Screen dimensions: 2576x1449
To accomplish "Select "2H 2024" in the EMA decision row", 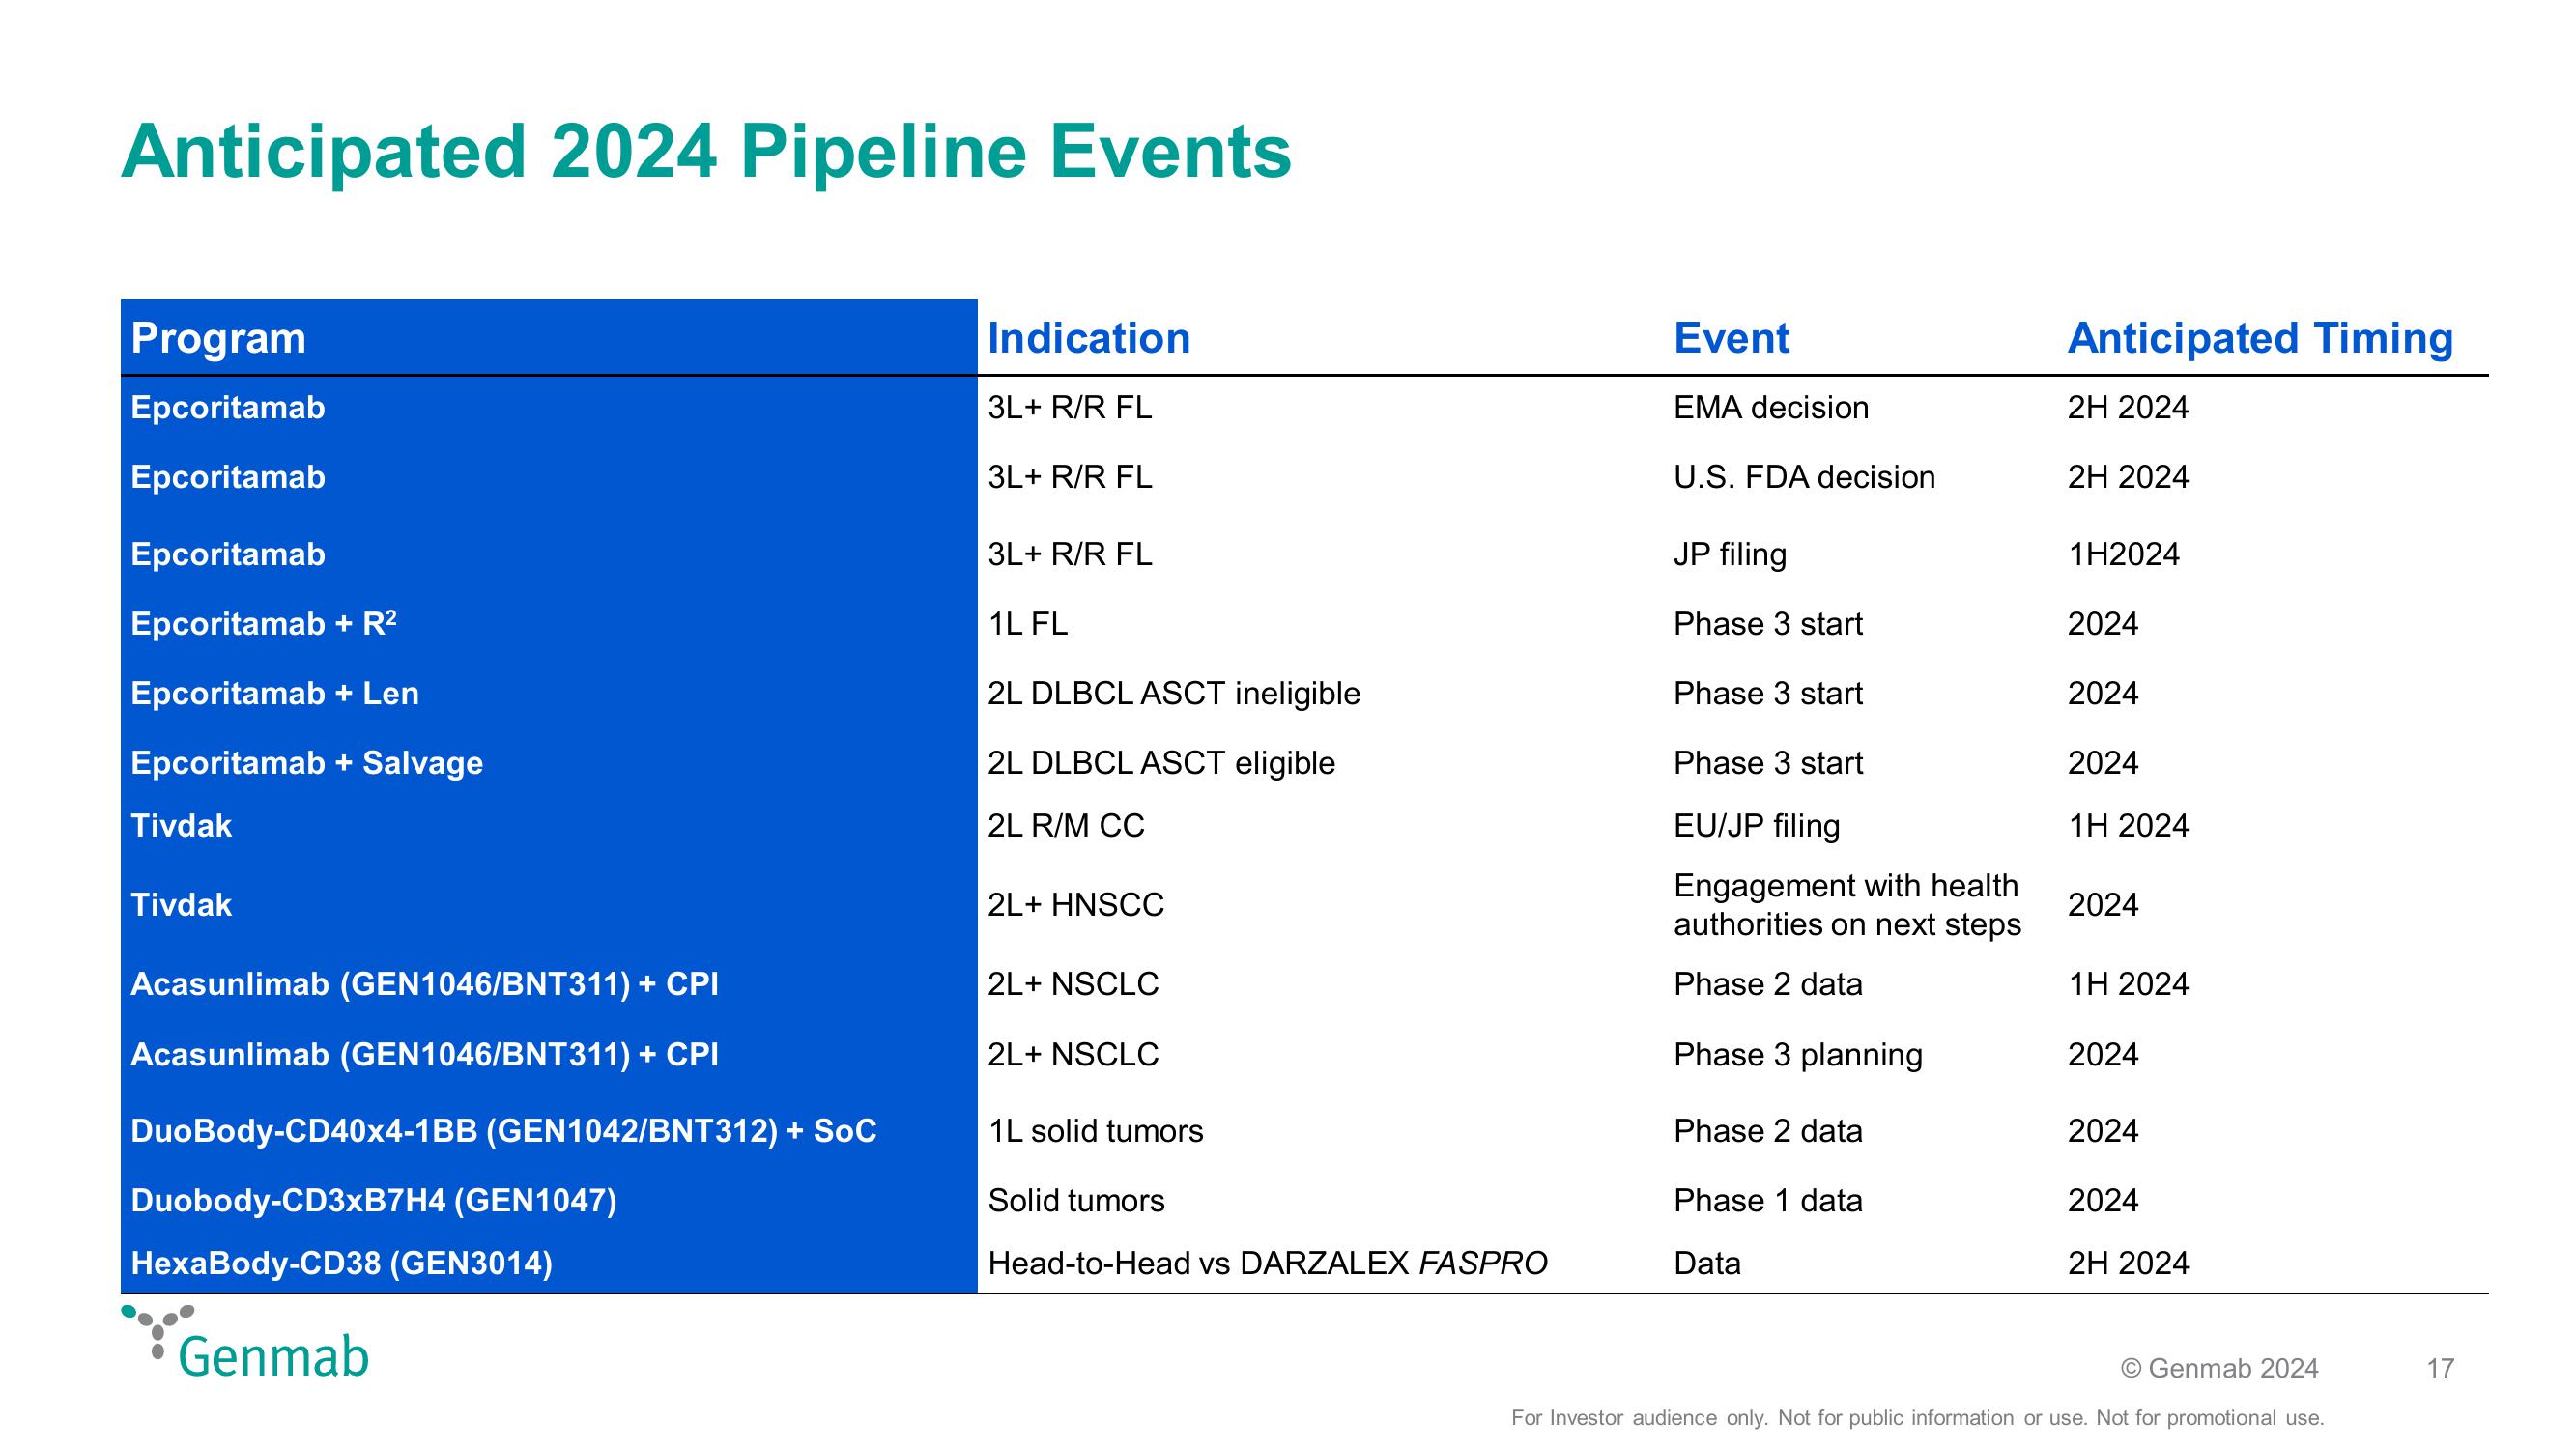I will [2128, 408].
